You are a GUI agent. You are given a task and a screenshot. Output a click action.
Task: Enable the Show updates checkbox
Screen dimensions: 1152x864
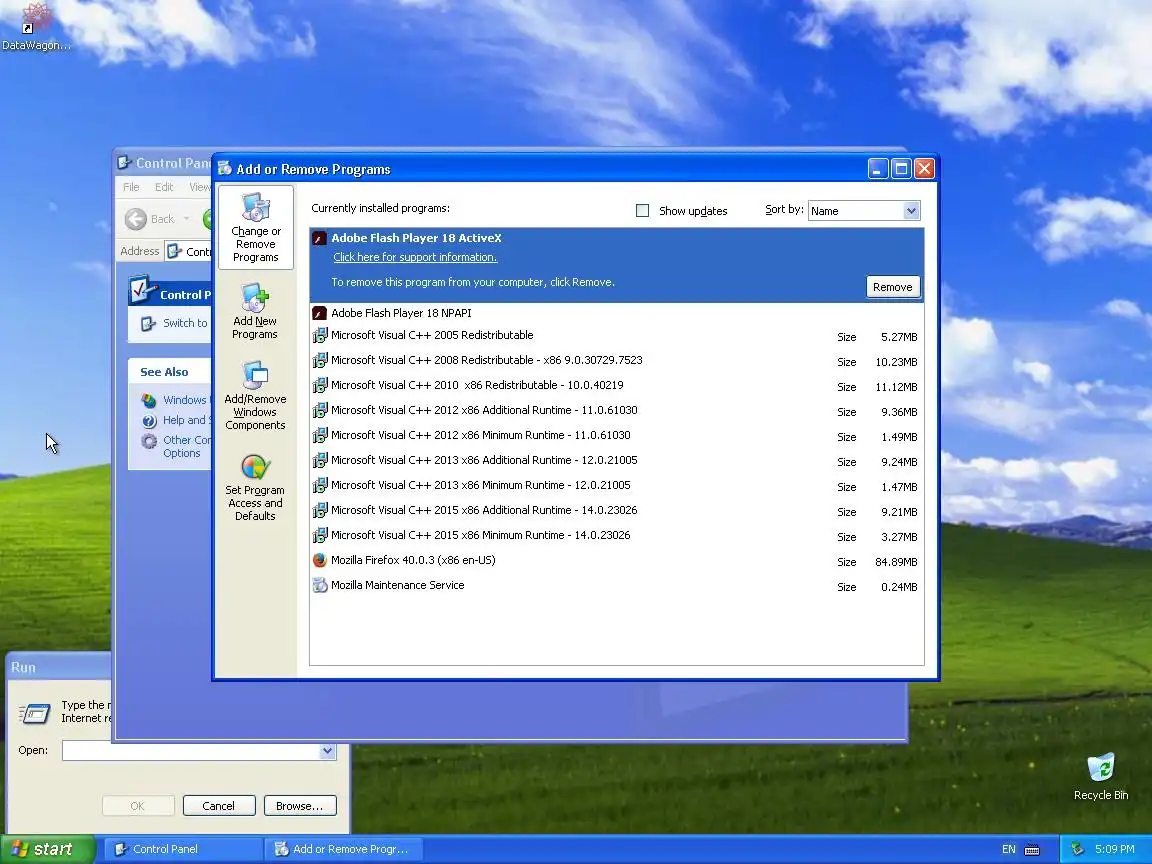click(x=642, y=211)
